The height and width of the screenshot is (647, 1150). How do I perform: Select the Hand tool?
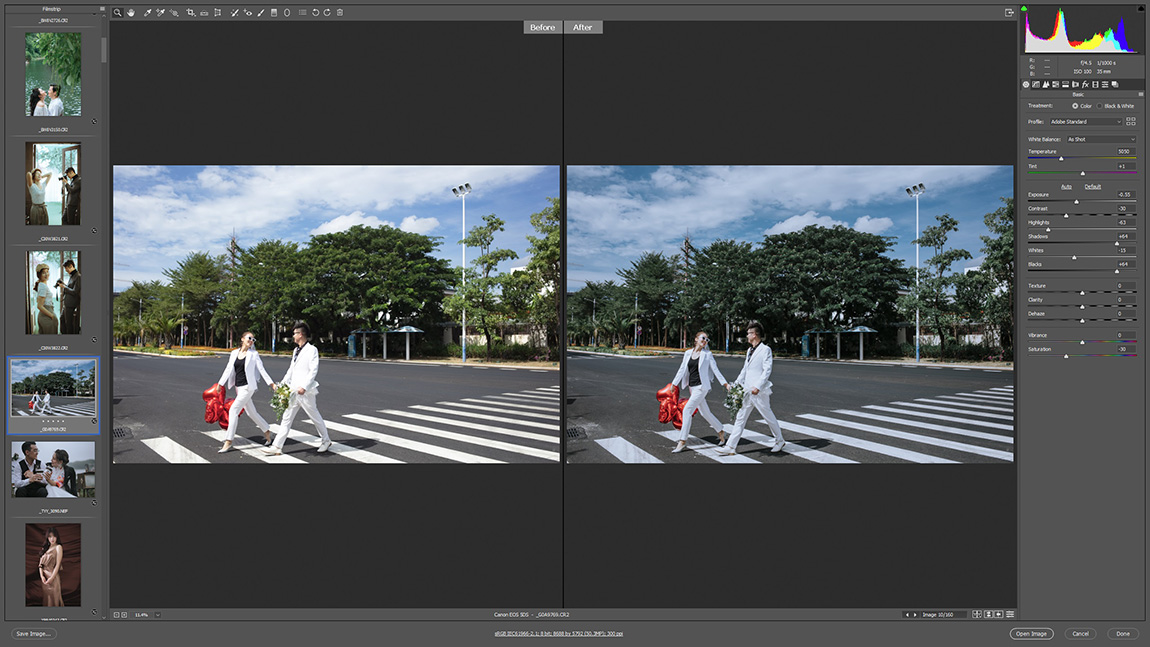[x=131, y=12]
